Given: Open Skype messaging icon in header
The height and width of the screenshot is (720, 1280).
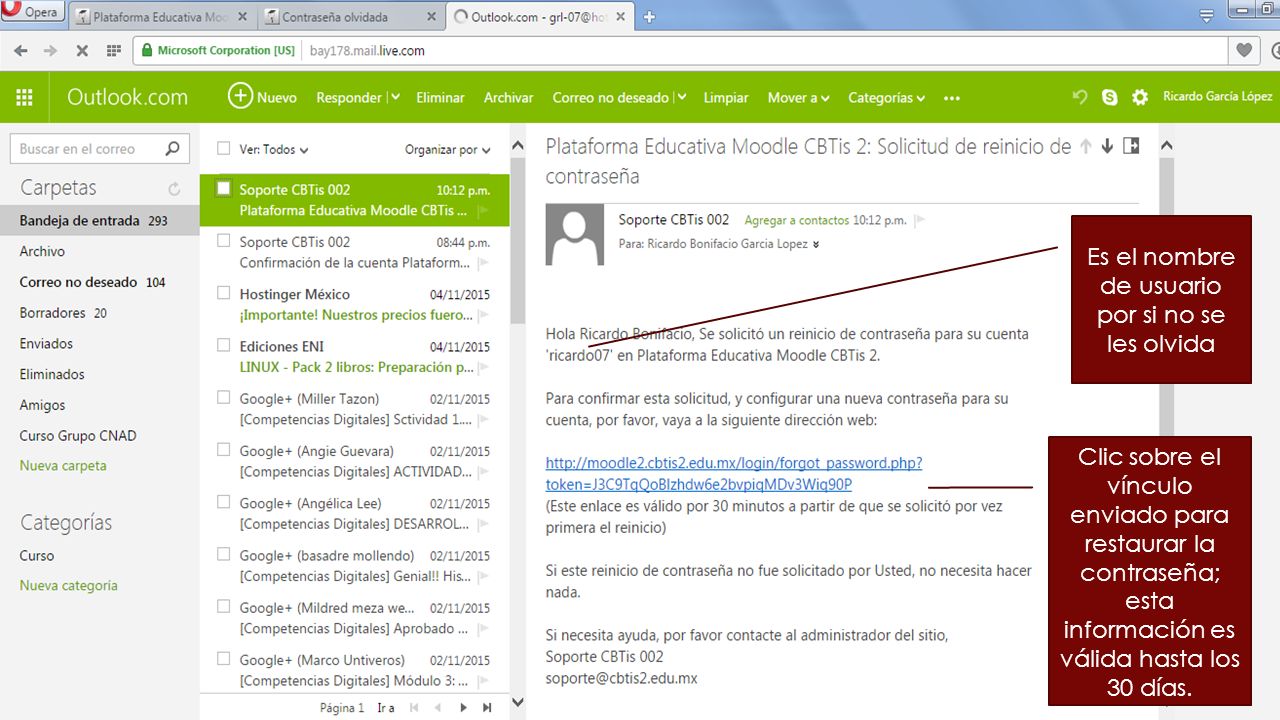Looking at the screenshot, I should pyautogui.click(x=1110, y=97).
